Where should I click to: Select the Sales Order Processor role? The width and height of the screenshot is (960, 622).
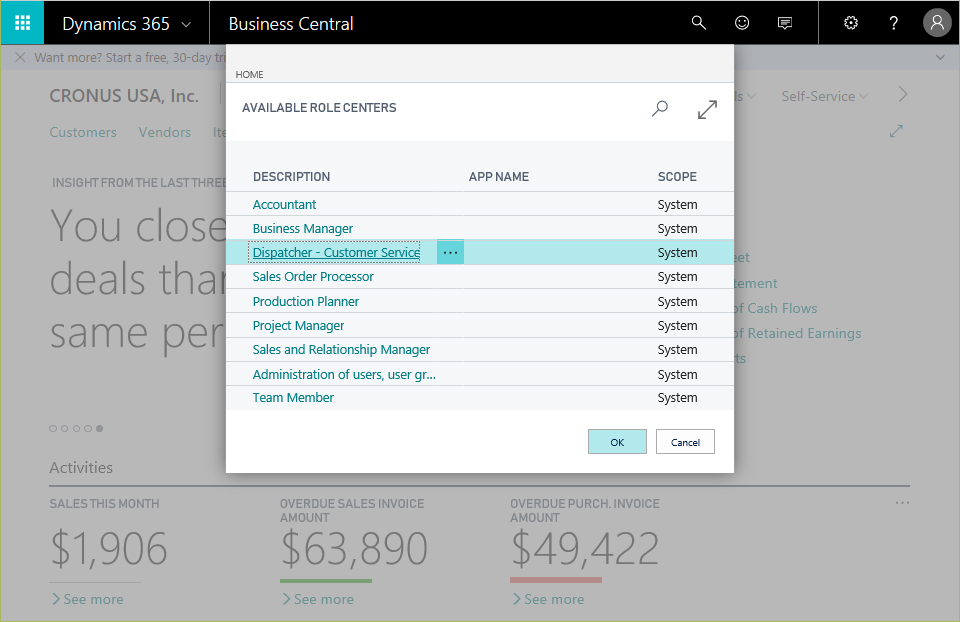pos(313,277)
